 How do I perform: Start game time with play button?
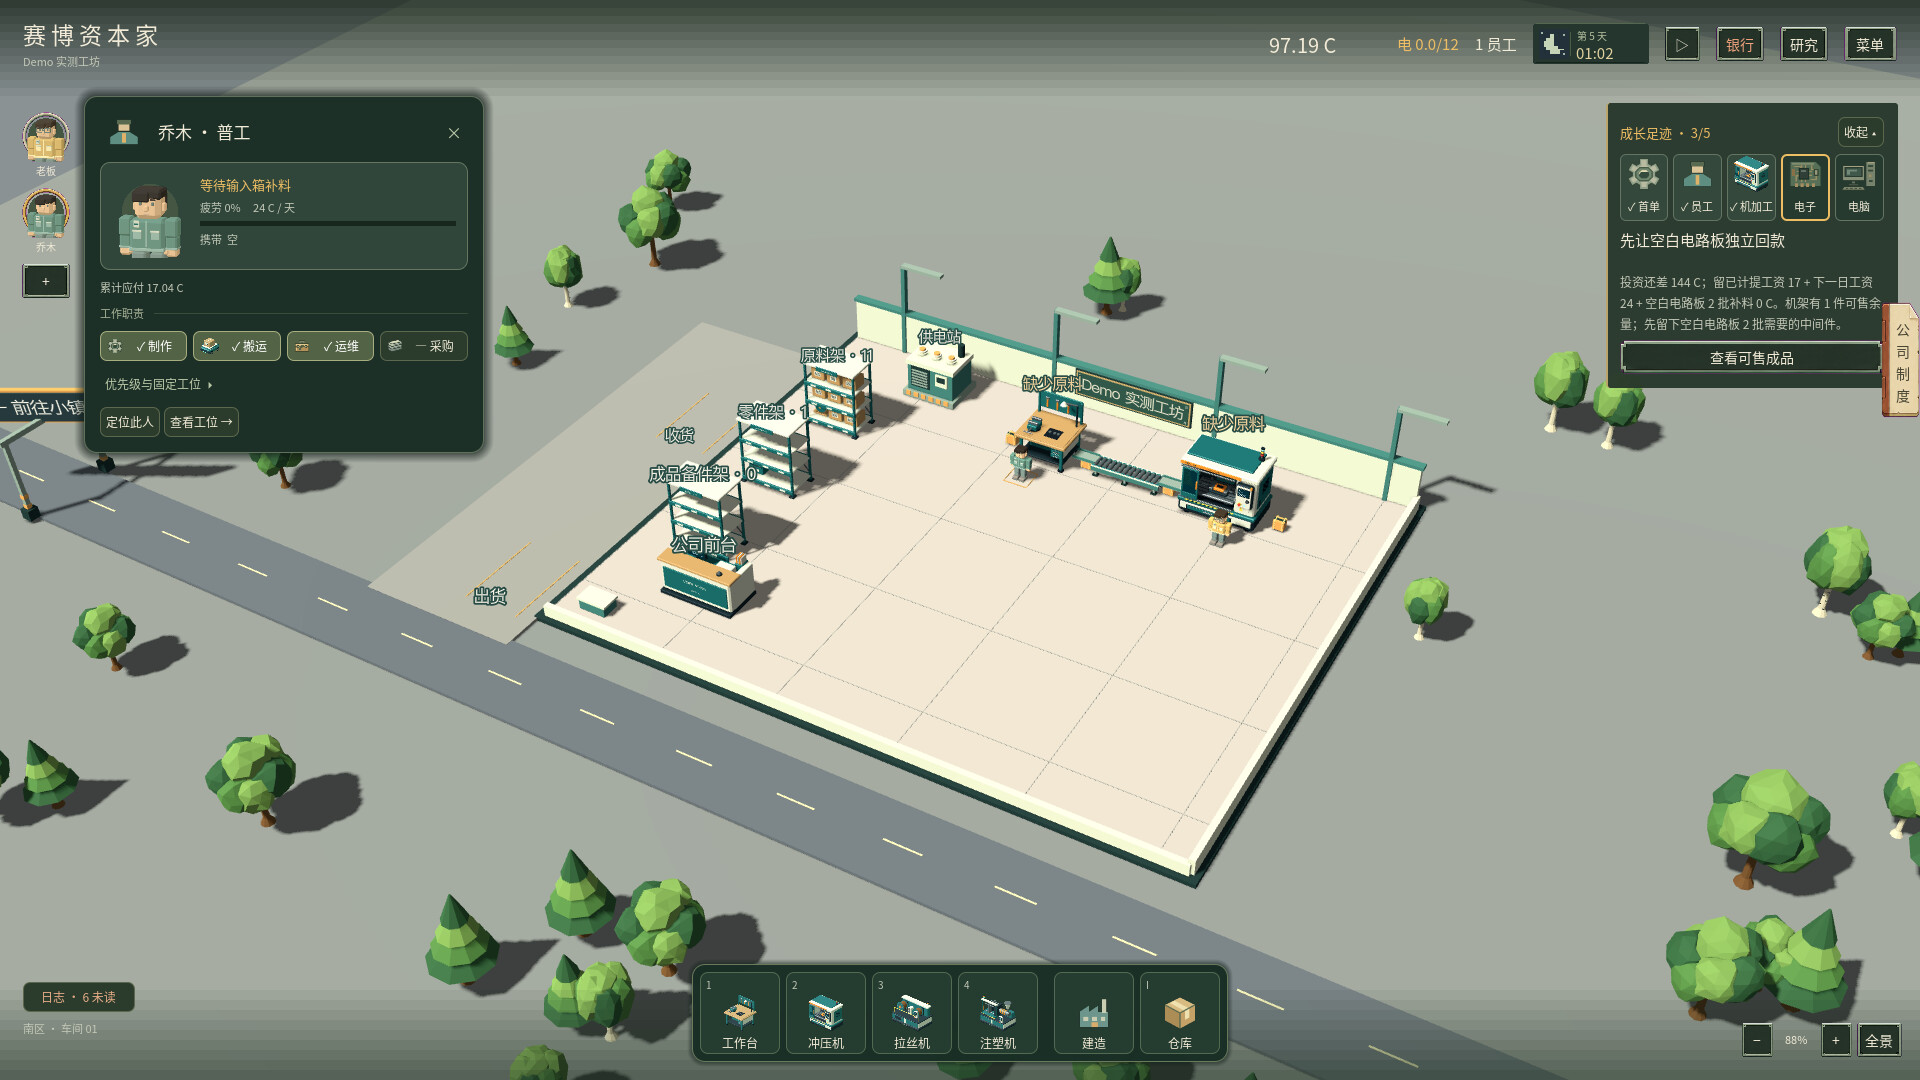(x=1682, y=44)
